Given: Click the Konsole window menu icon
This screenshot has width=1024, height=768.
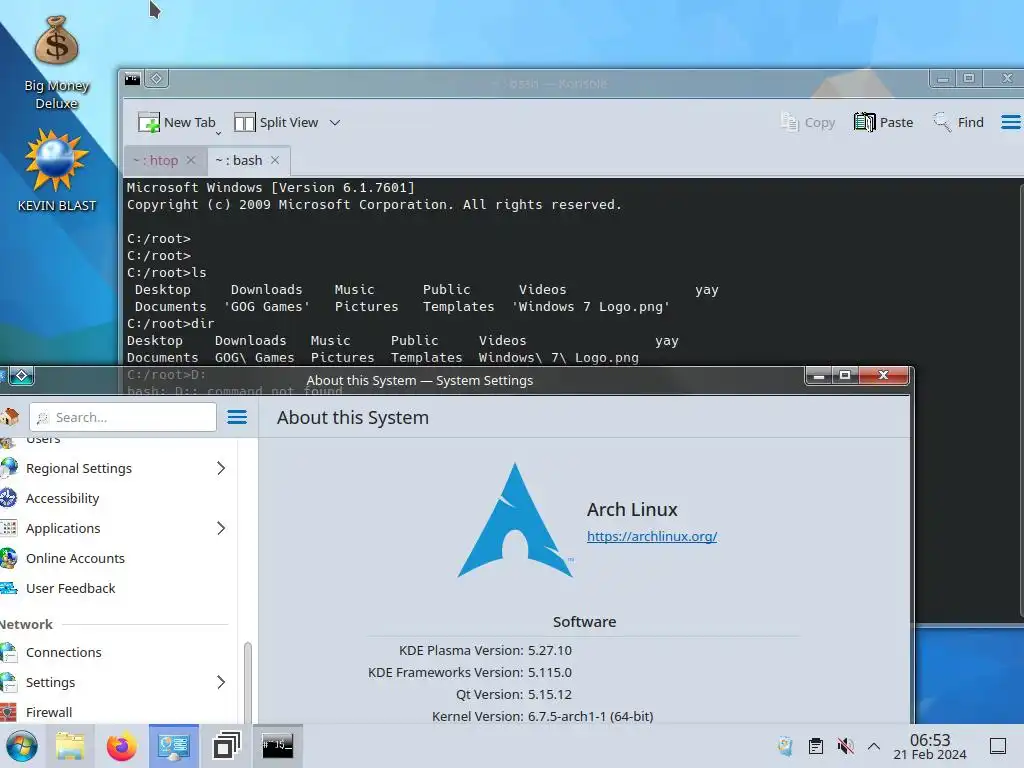Looking at the screenshot, I should [133, 79].
